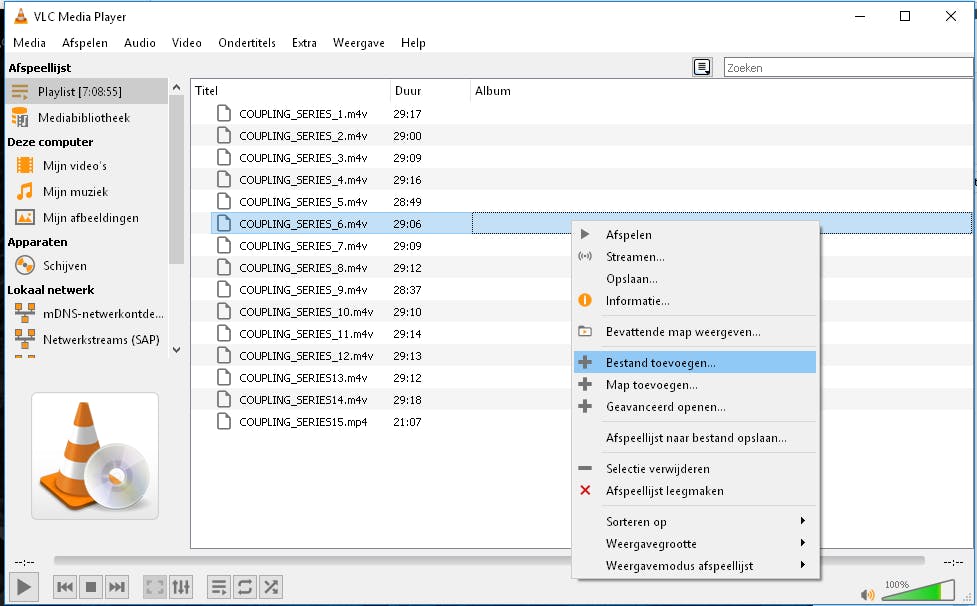Click the Zoeken search field

(847, 68)
